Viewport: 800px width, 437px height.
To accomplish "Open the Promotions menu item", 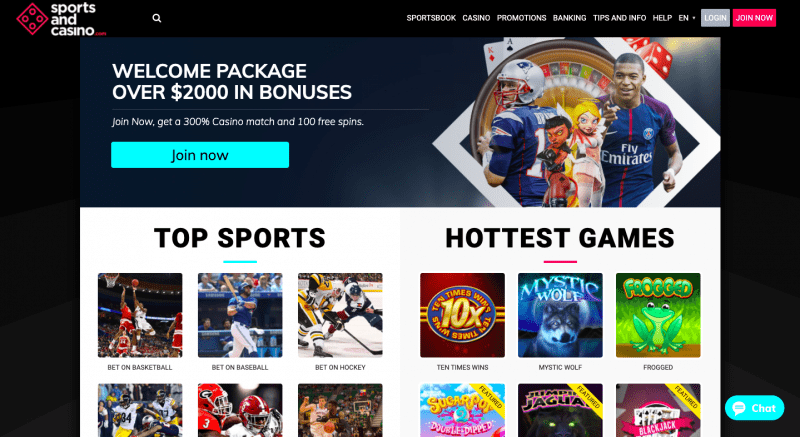I will point(521,18).
